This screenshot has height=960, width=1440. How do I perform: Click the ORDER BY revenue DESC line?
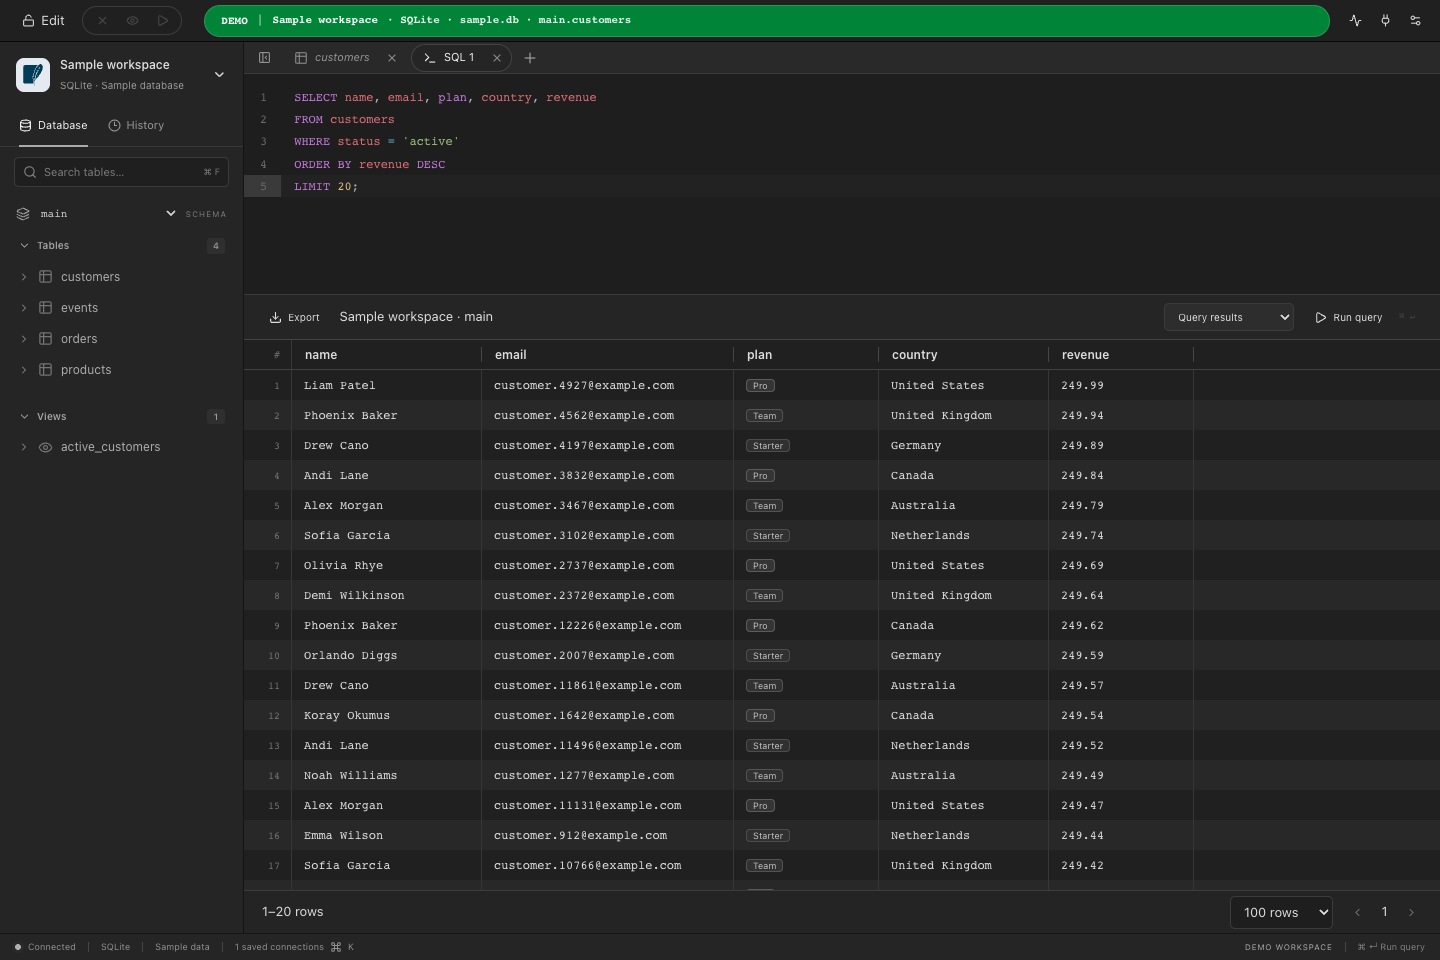(x=370, y=165)
